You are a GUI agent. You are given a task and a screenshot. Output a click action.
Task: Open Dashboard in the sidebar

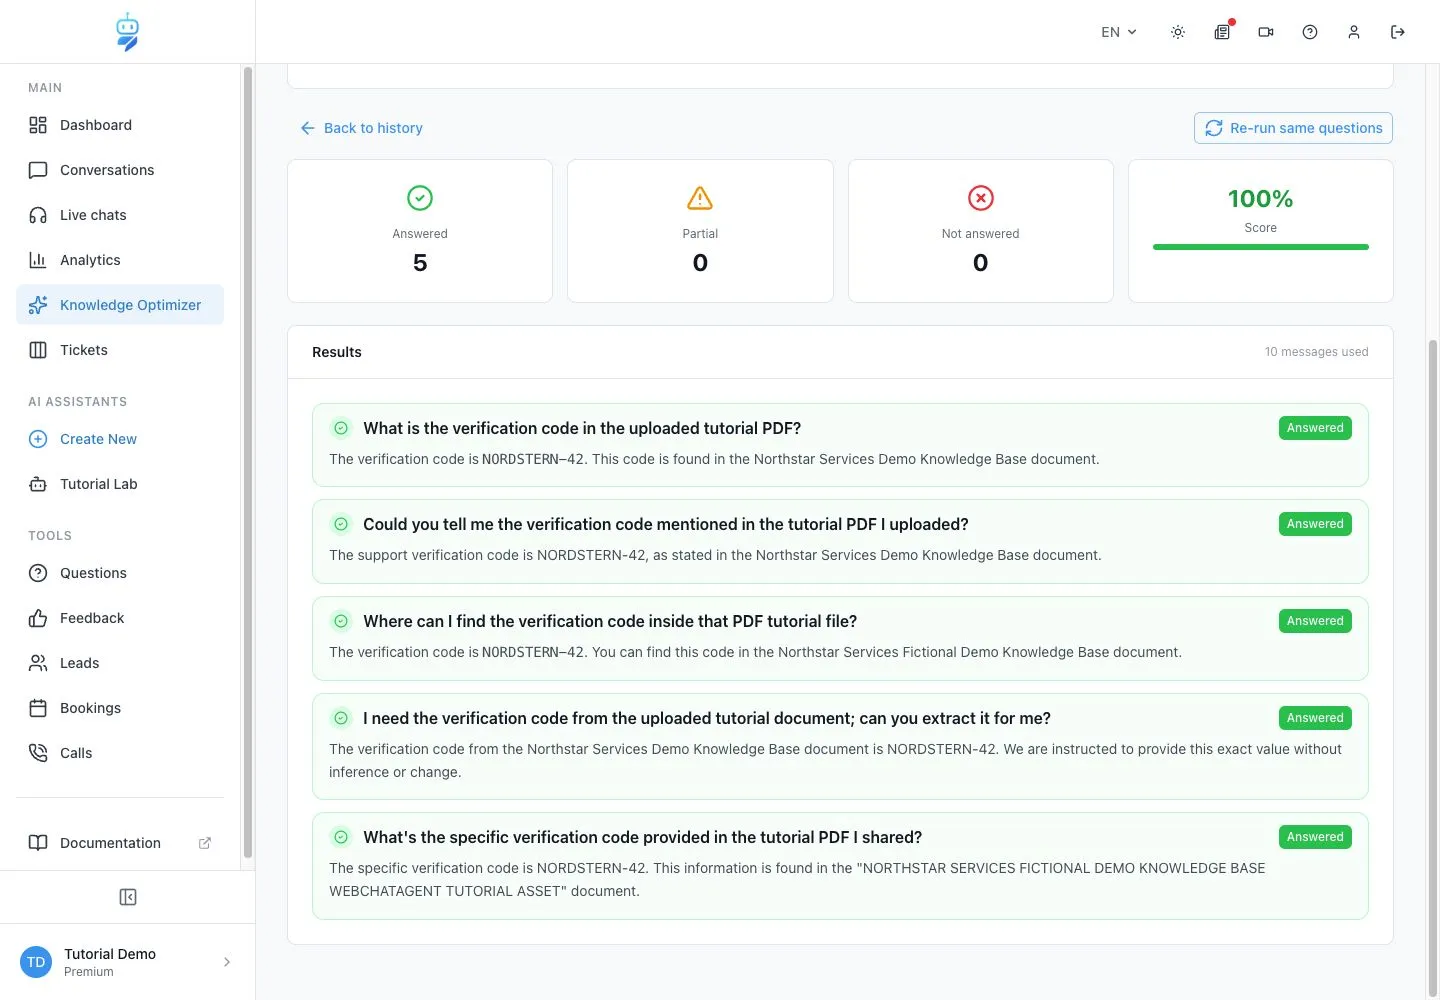click(120, 125)
